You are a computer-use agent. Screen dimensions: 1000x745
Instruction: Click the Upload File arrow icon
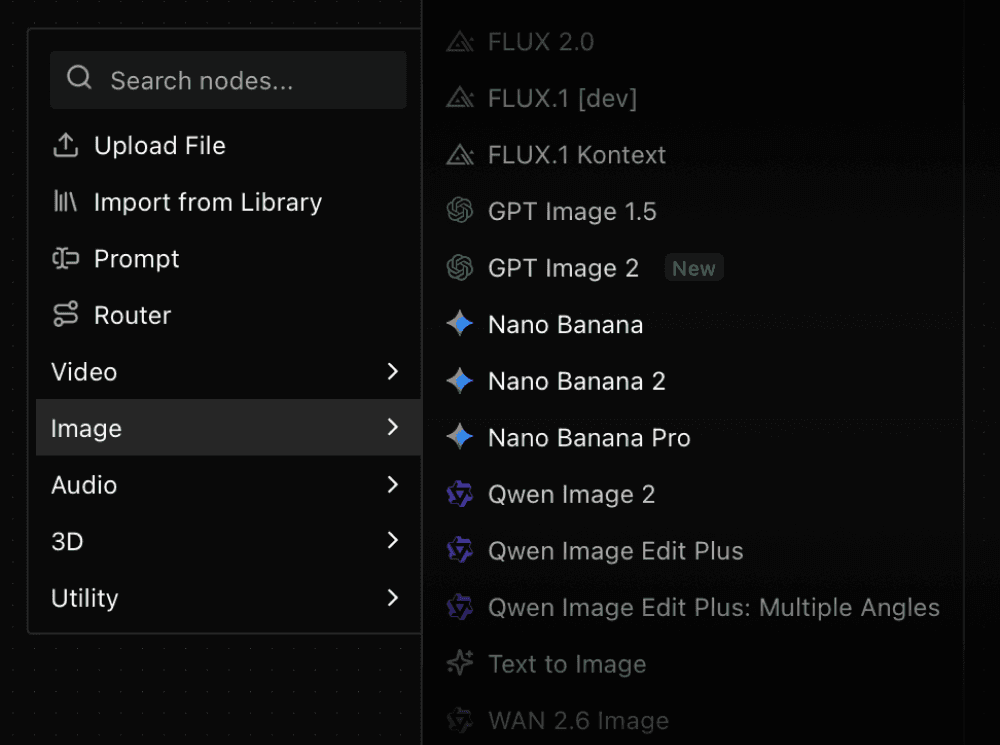[x=65, y=145]
